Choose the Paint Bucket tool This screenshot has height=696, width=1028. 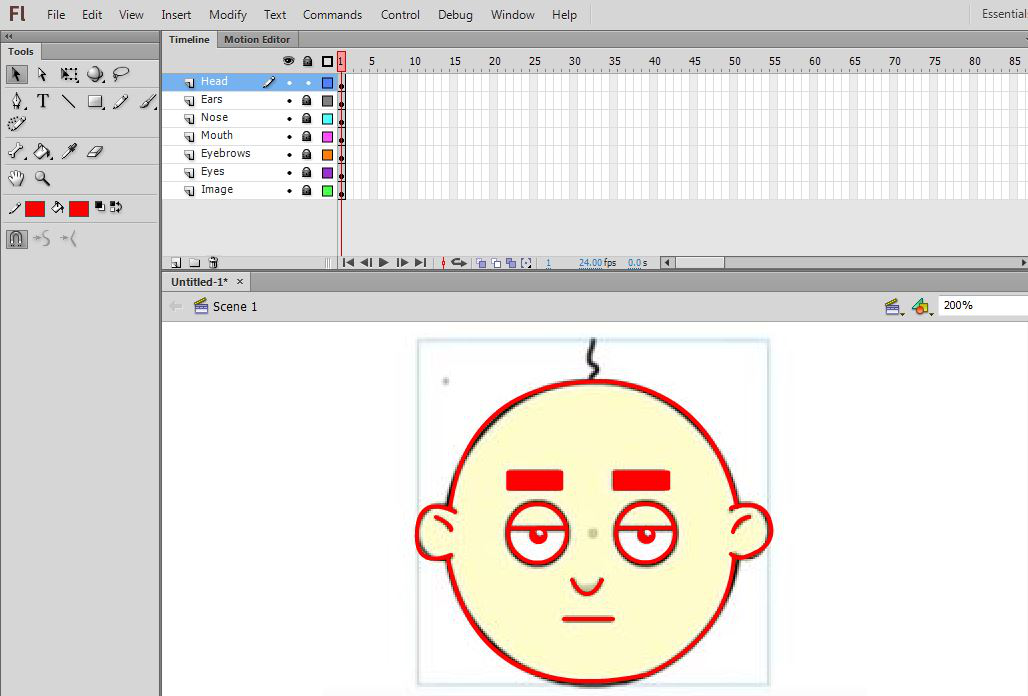click(x=43, y=151)
